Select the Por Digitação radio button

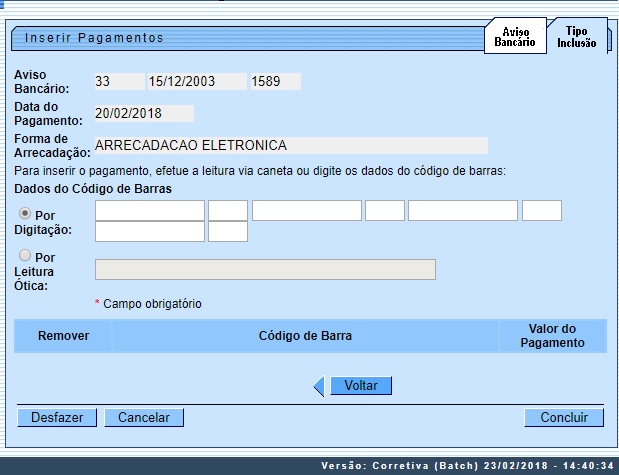click(x=25, y=213)
